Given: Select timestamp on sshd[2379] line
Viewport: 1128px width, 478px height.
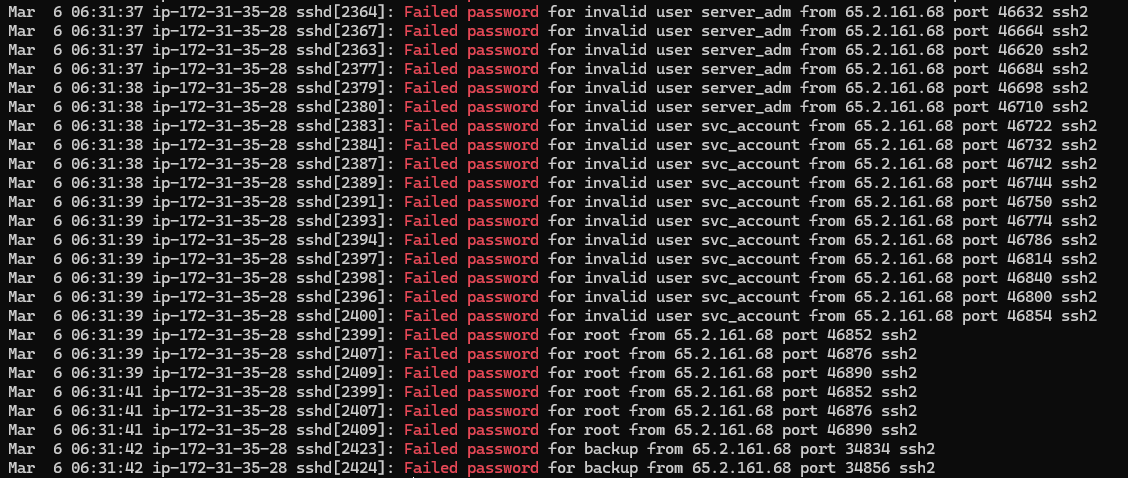Looking at the screenshot, I should (106, 88).
